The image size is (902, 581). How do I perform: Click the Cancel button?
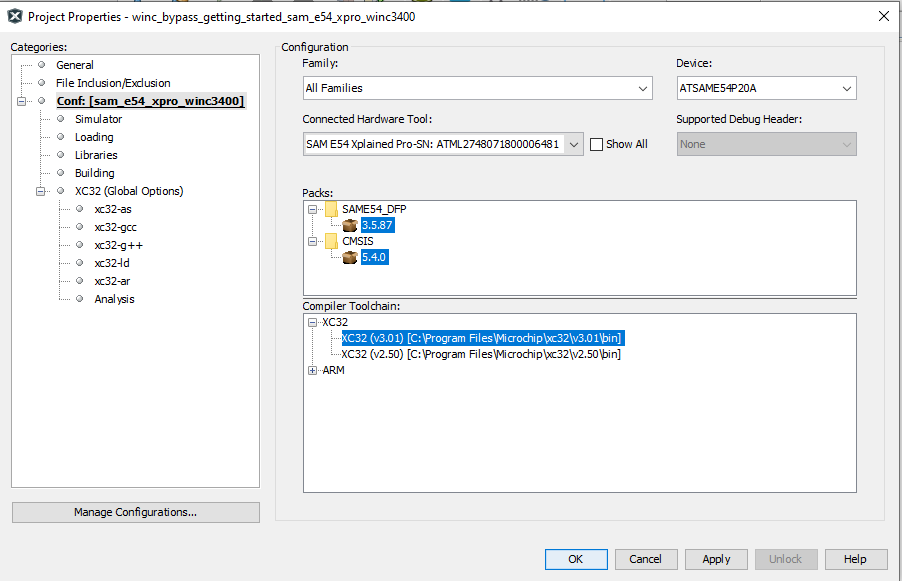646,559
